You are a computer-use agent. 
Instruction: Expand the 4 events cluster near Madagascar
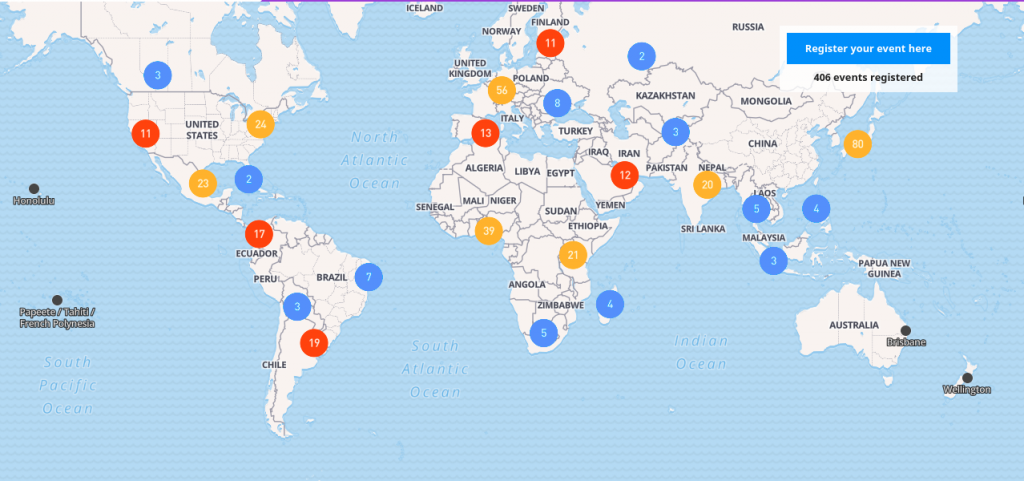coord(610,304)
